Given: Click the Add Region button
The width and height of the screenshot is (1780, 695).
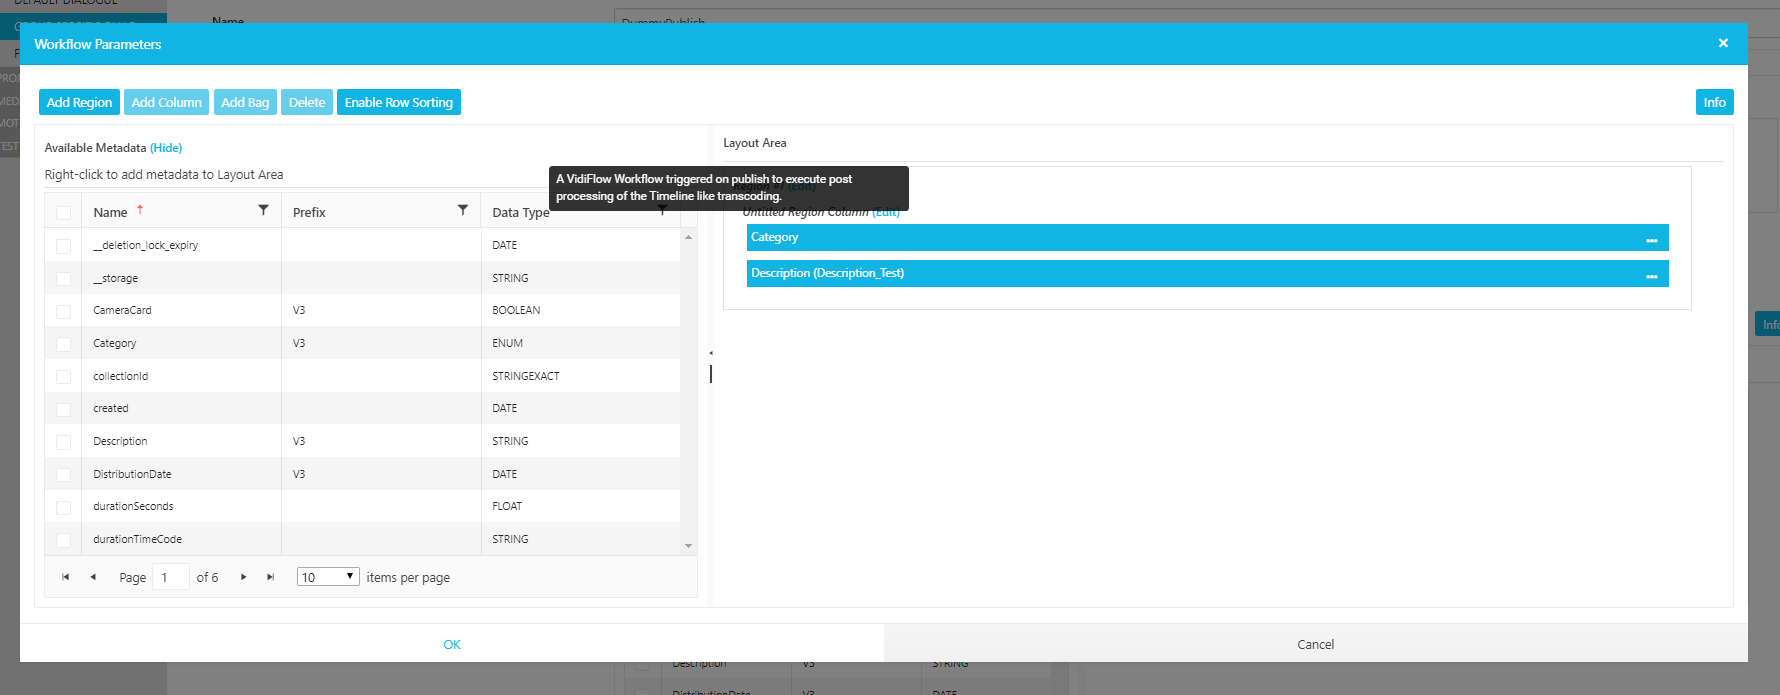Looking at the screenshot, I should pyautogui.click(x=79, y=102).
